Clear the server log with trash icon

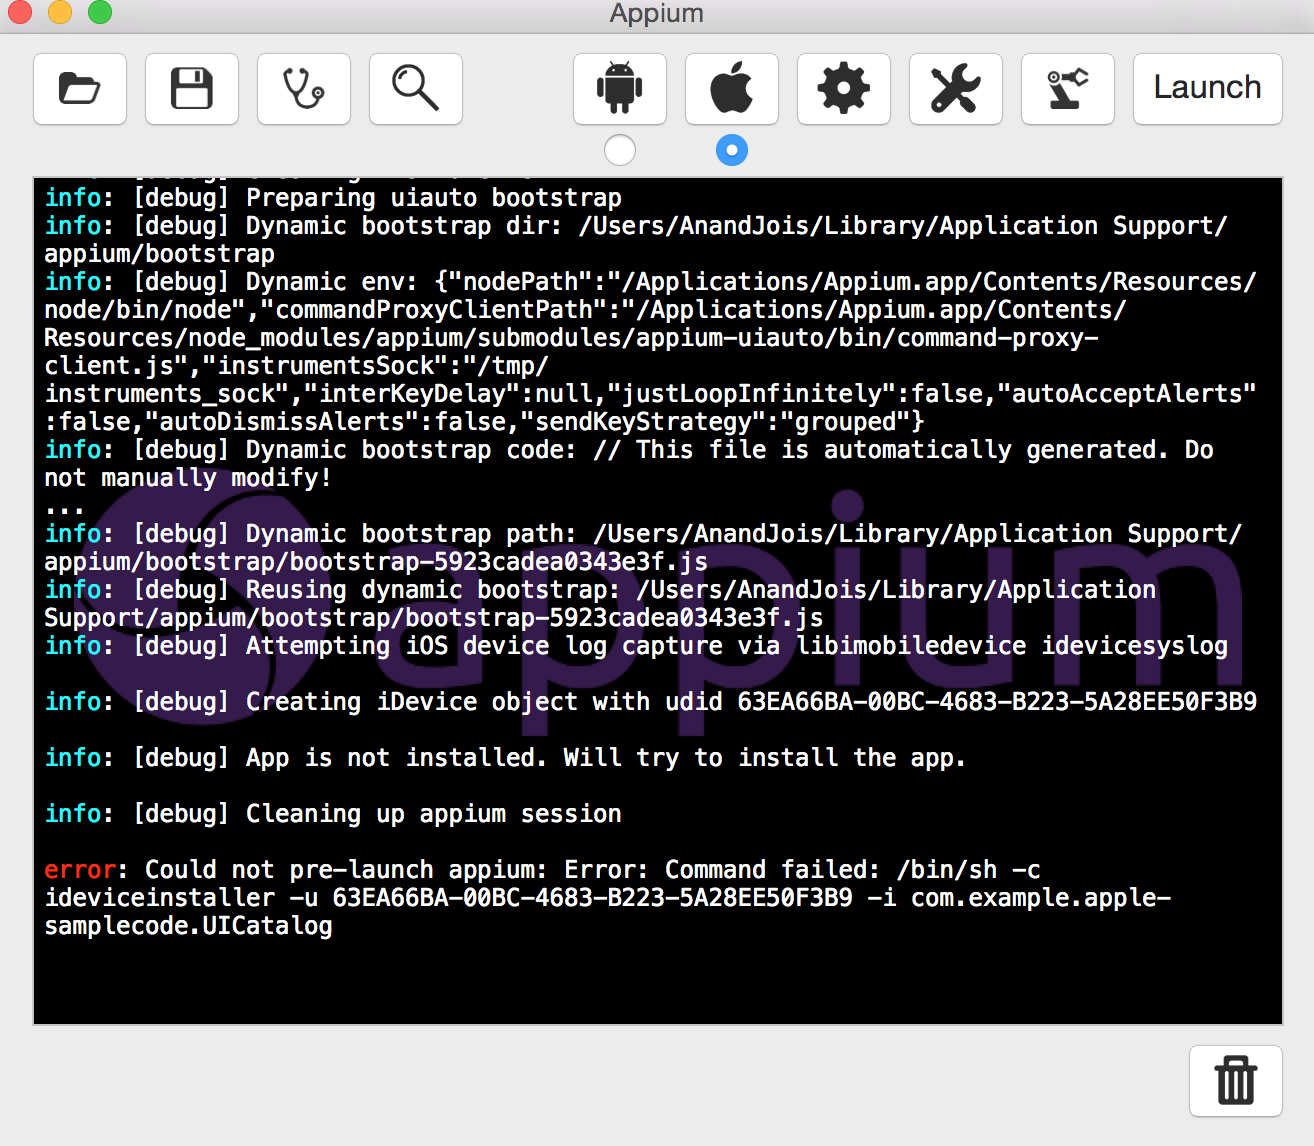[1235, 1081]
